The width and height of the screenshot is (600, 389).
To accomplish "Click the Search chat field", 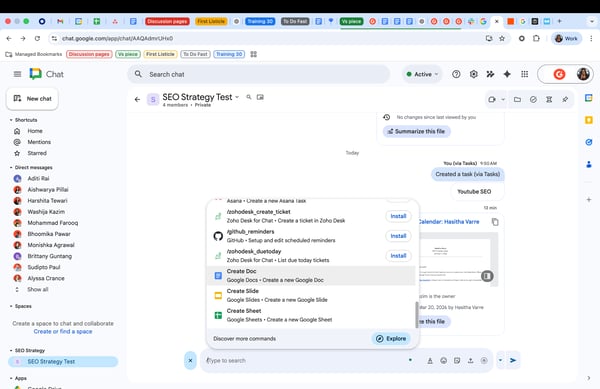I will pyautogui.click(x=259, y=74).
